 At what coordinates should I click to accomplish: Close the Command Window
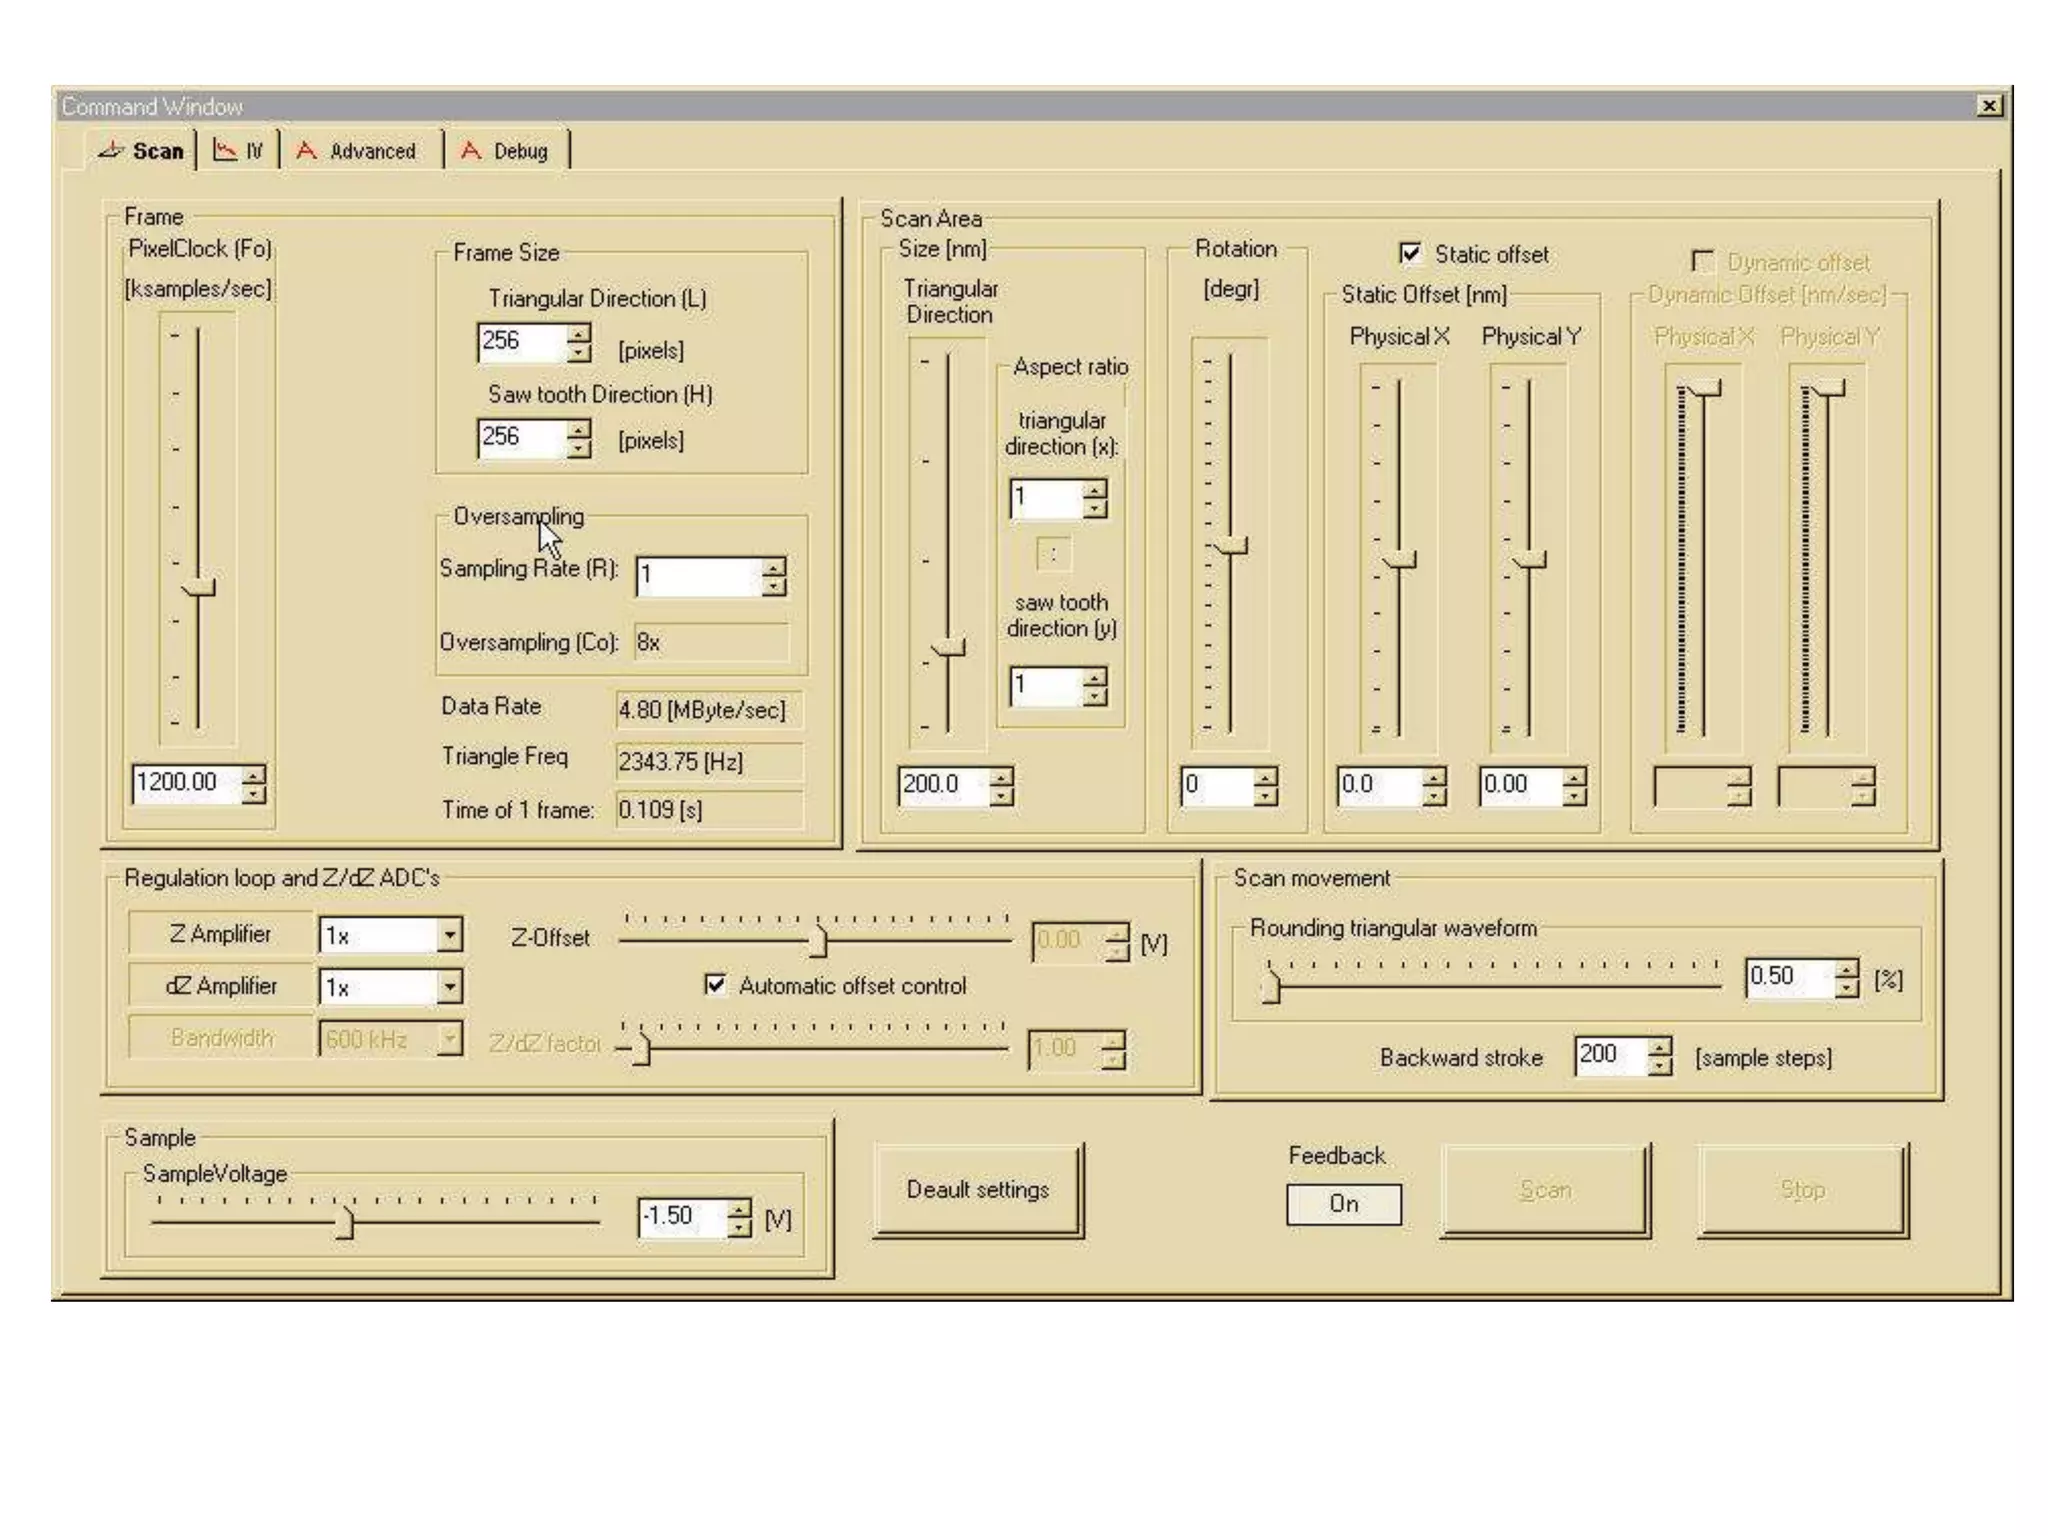coord(1989,106)
